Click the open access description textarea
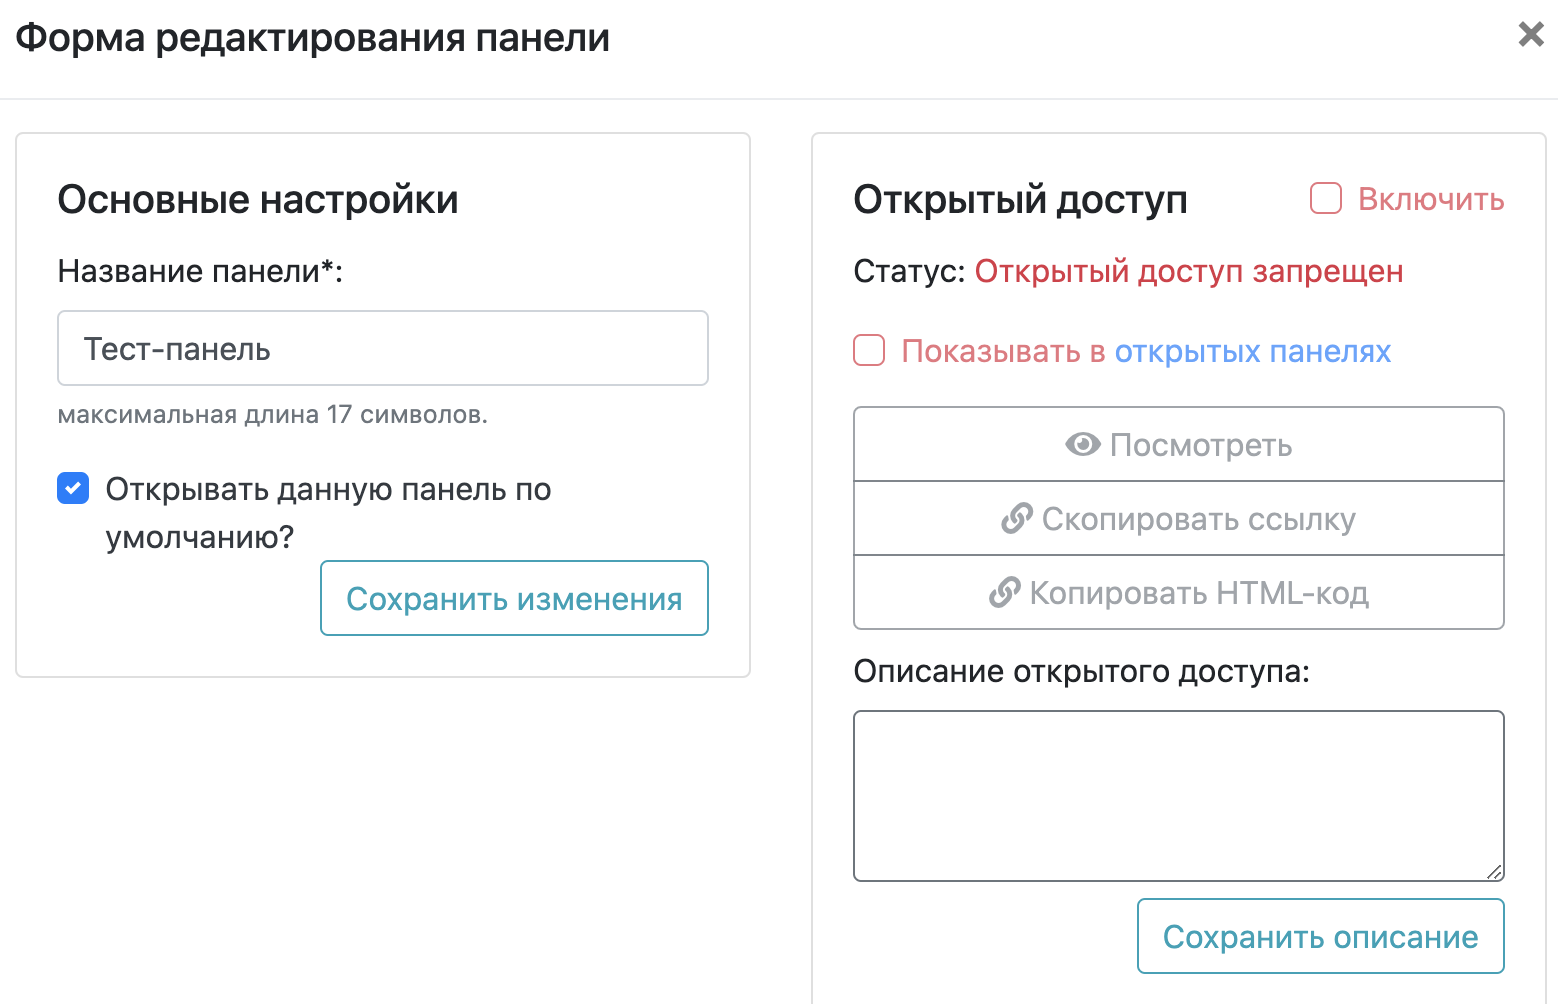Image resolution: width=1558 pixels, height=1004 pixels. pos(1179,796)
